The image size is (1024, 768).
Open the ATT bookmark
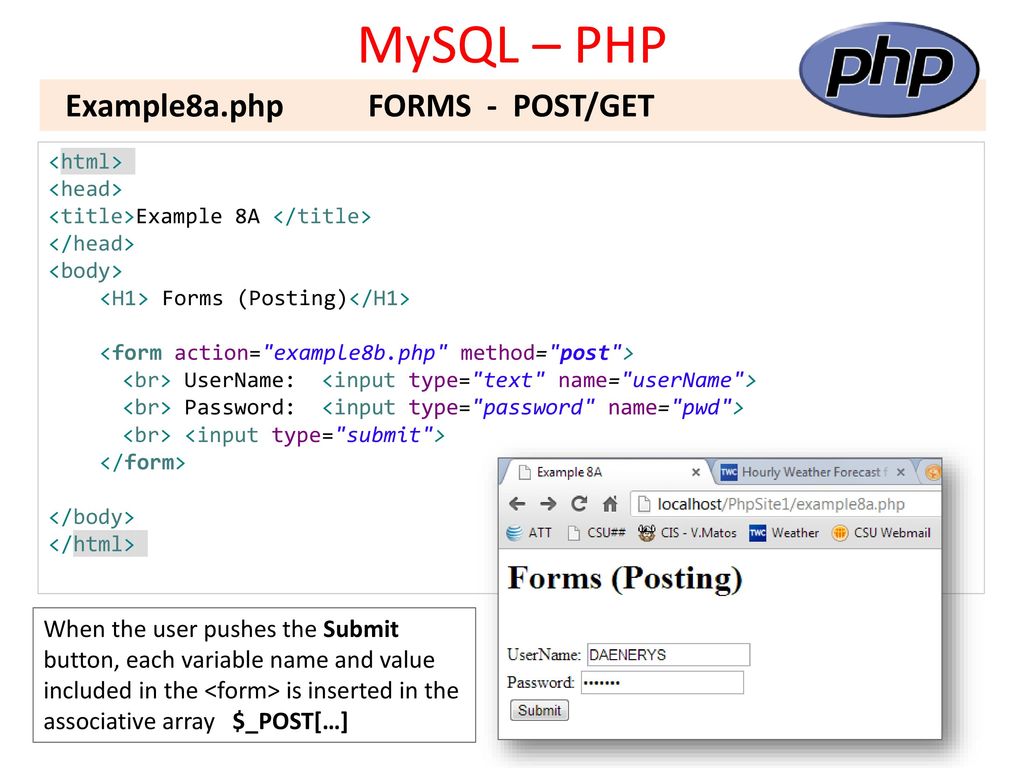530,533
